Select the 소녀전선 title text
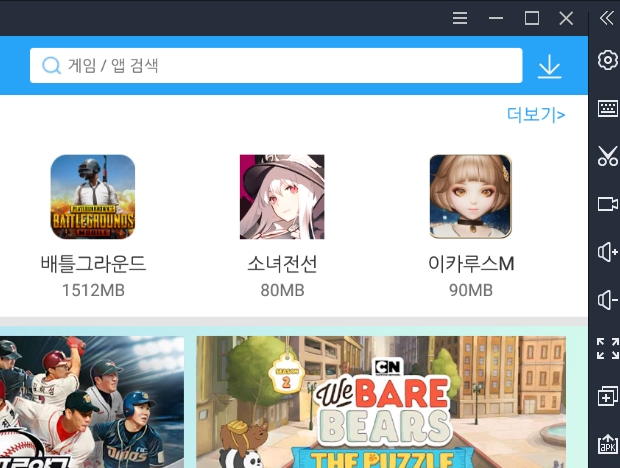The image size is (620, 468). (282, 264)
